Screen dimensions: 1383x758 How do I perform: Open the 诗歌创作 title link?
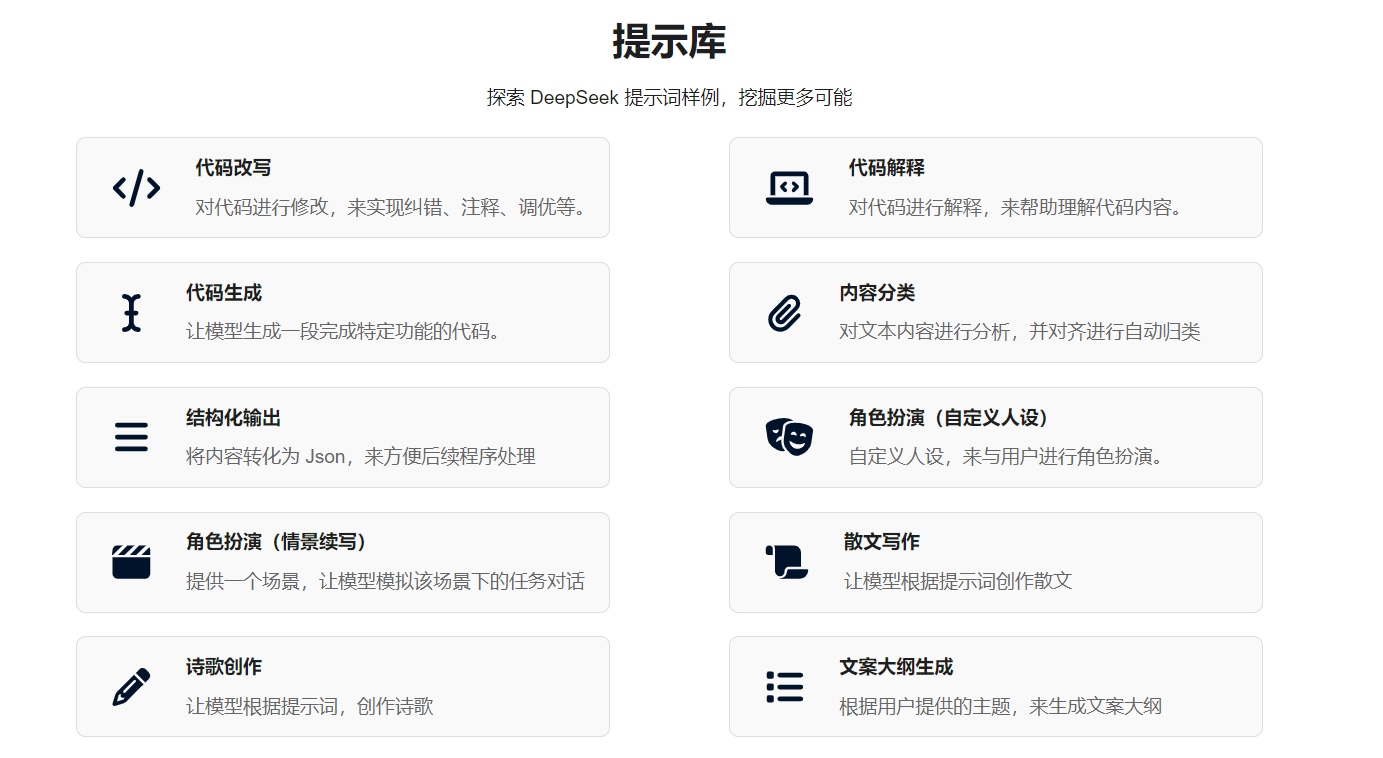click(x=224, y=667)
